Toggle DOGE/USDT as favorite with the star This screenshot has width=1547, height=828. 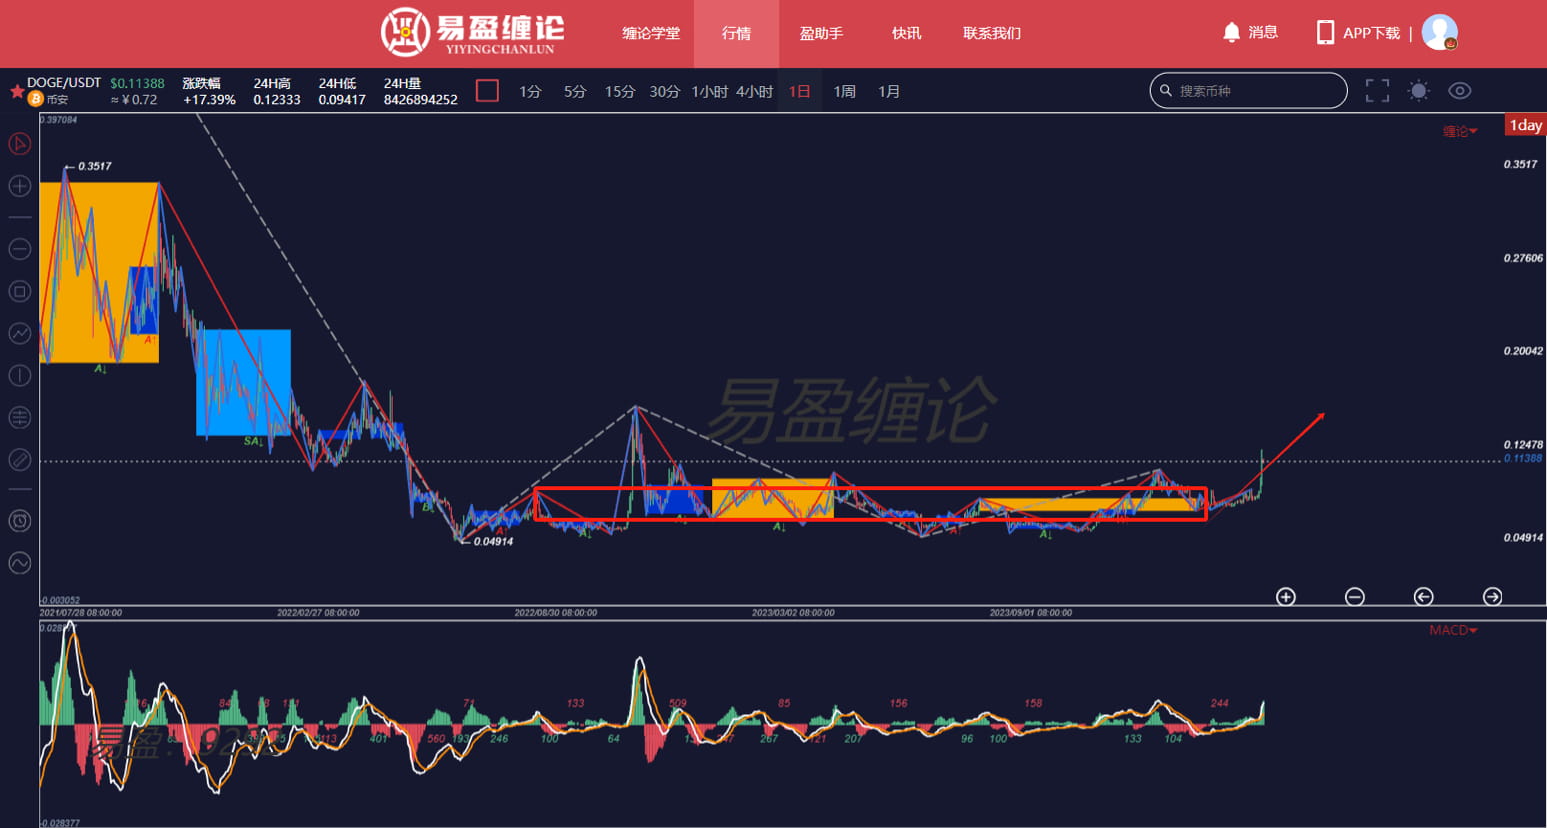[17, 91]
